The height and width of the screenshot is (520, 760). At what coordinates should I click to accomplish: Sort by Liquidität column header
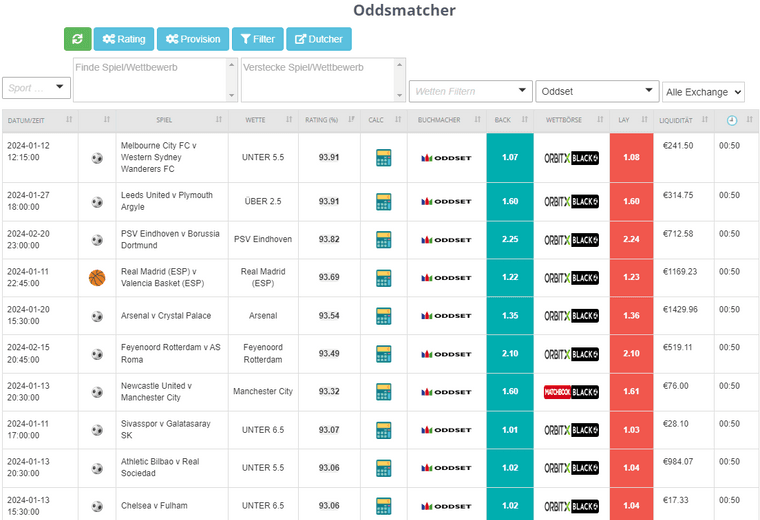[683, 120]
